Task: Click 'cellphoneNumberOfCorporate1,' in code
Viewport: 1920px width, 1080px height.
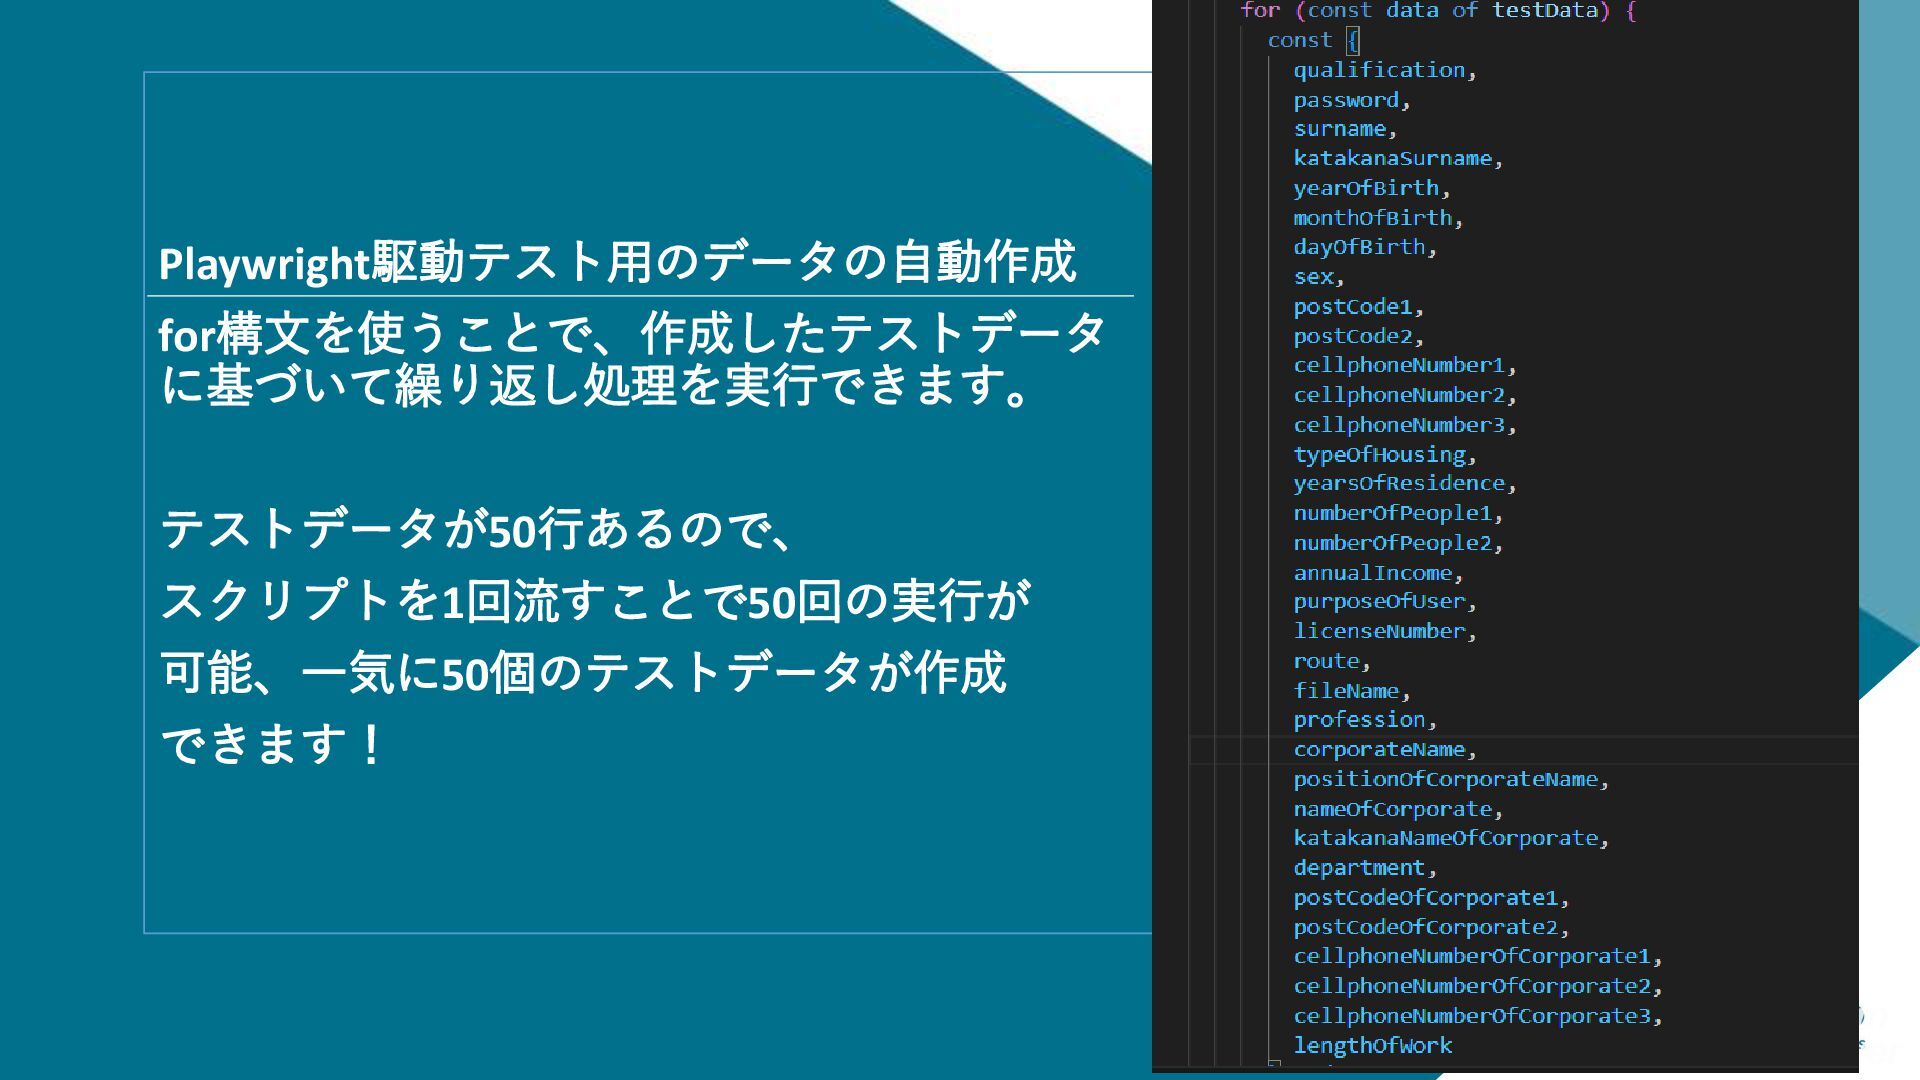Action: pyautogui.click(x=1478, y=956)
